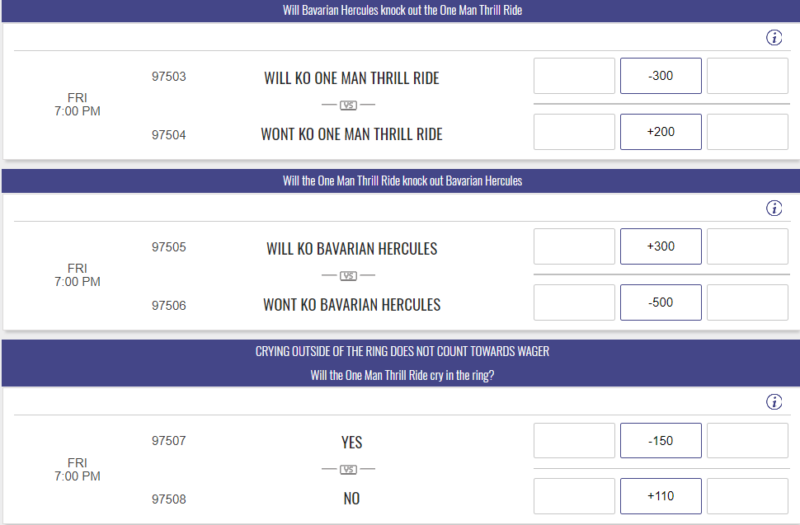Click empty box left of -500 odds
Viewport: 800px width, 525px height.
click(x=574, y=303)
